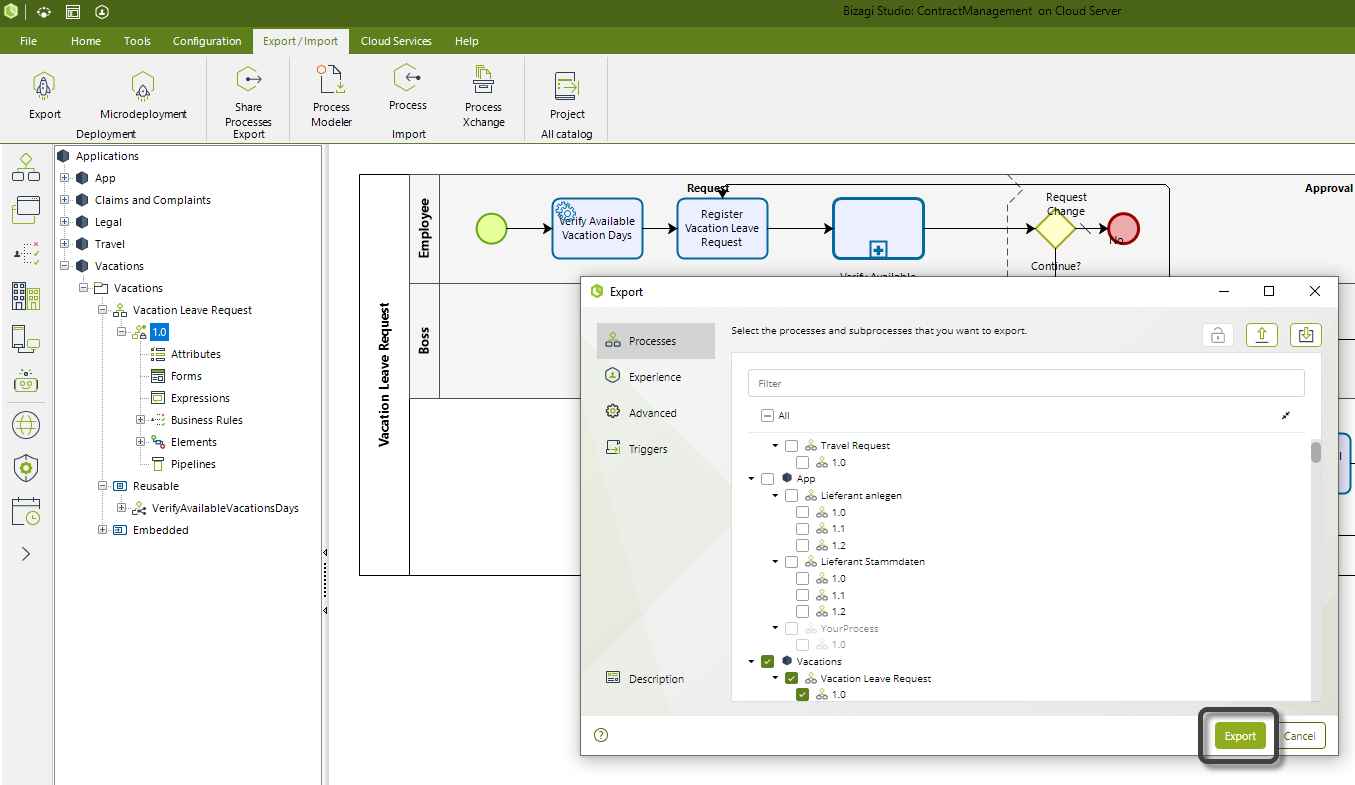Select Triggers in Export dialog sidebar
Screen dimensions: 1355x785
(656, 449)
